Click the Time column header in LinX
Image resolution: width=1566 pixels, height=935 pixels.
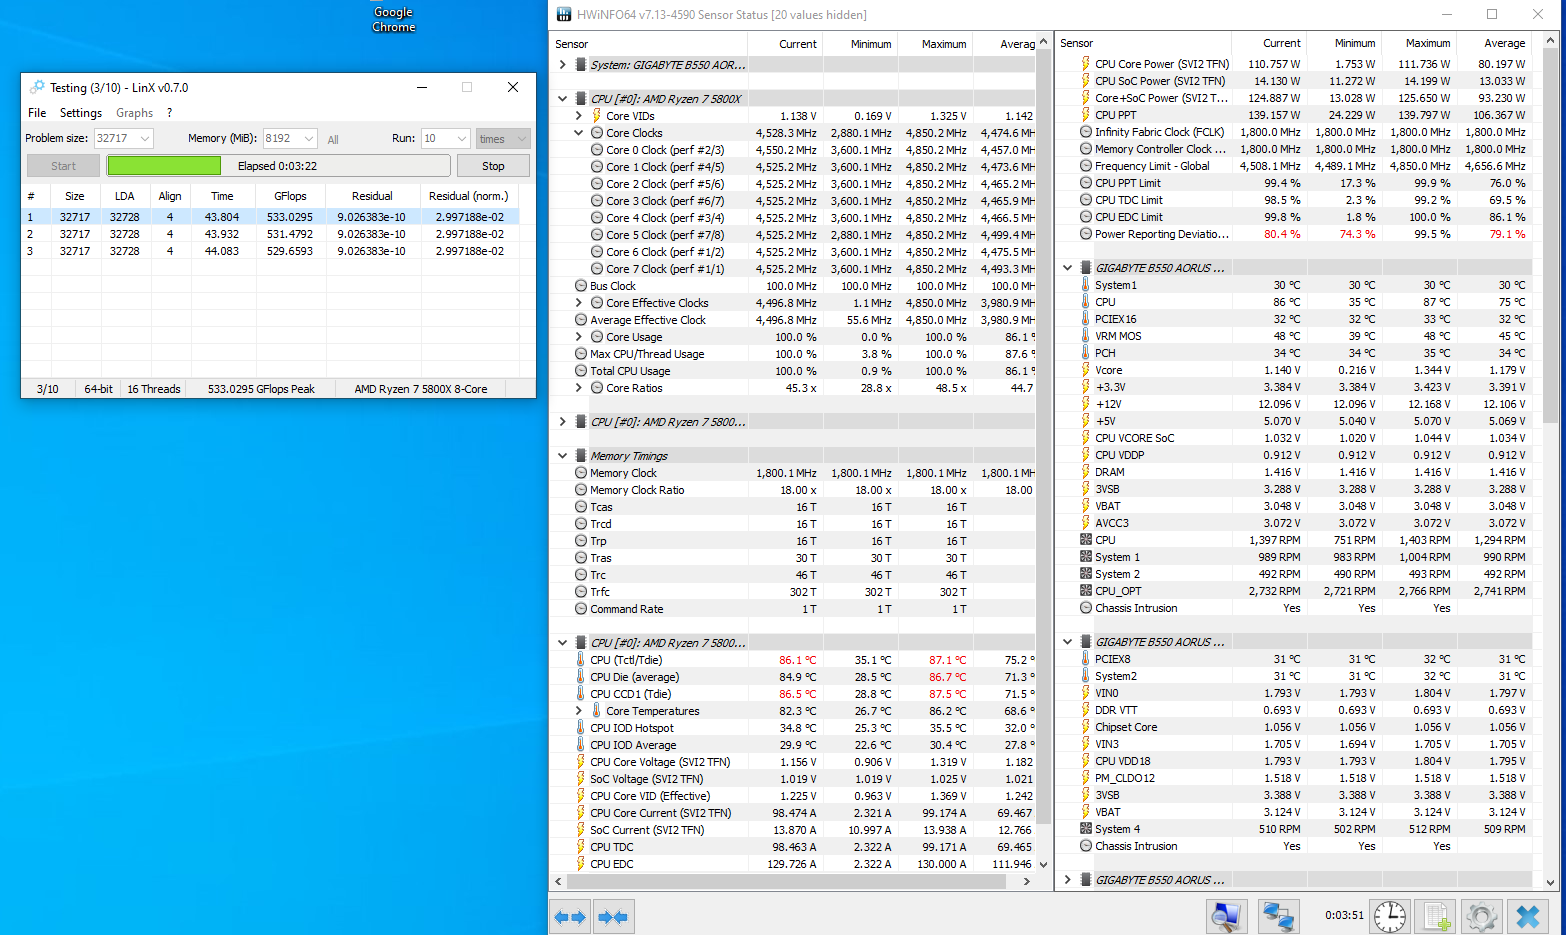(222, 196)
